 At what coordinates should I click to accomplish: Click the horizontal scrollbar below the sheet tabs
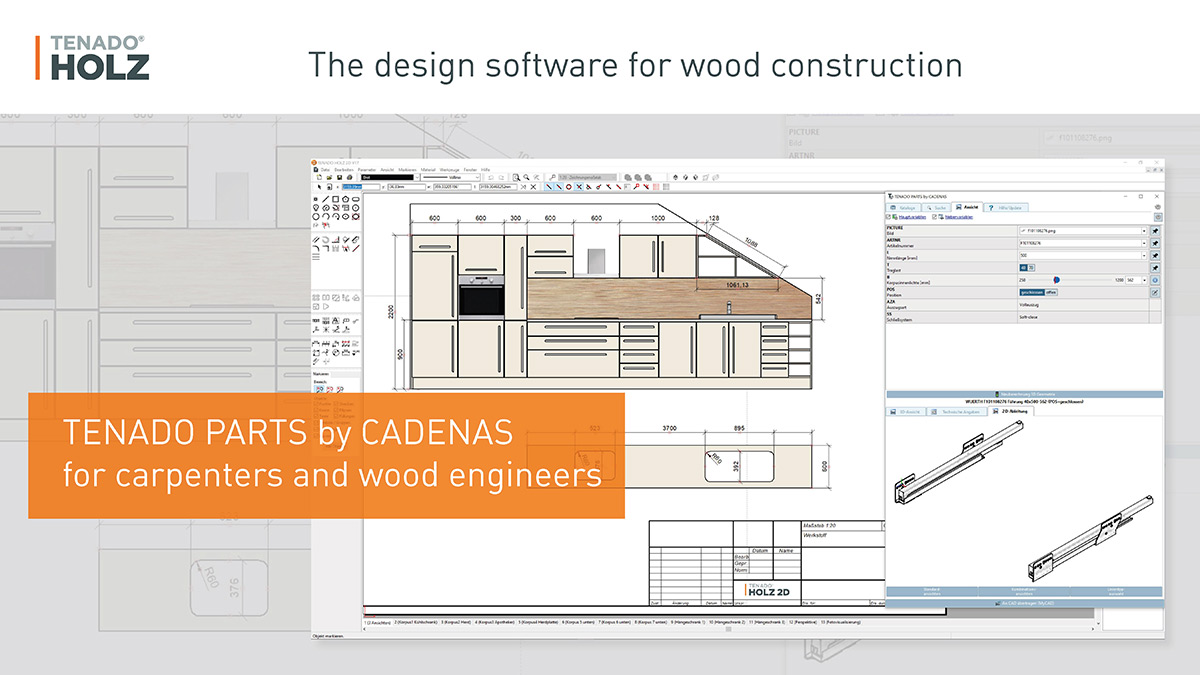(730, 629)
